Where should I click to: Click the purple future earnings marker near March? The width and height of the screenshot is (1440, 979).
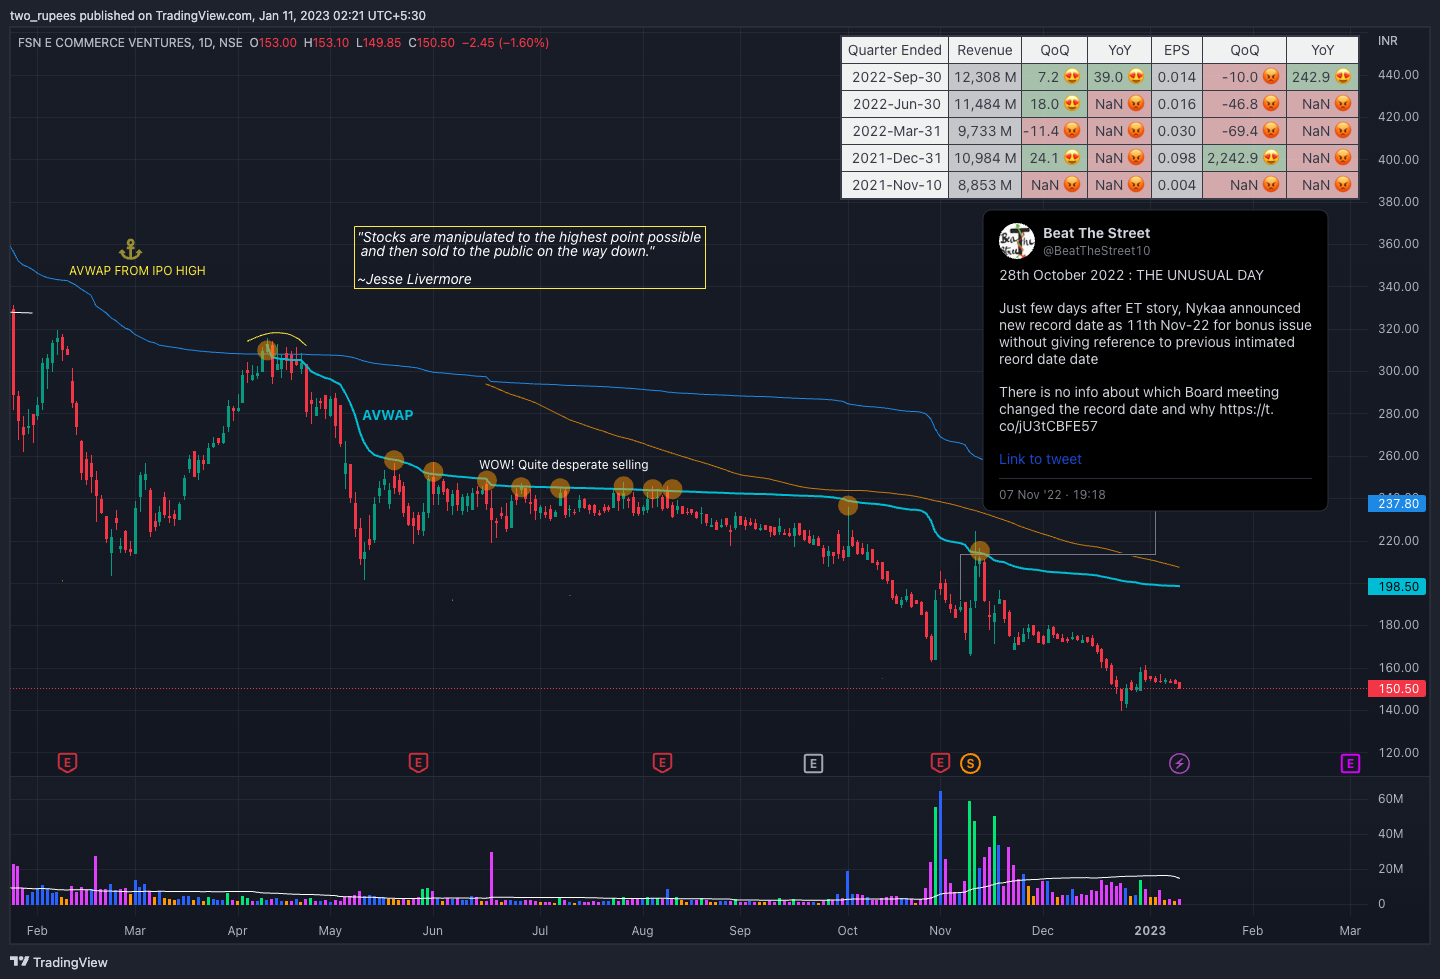(1350, 764)
